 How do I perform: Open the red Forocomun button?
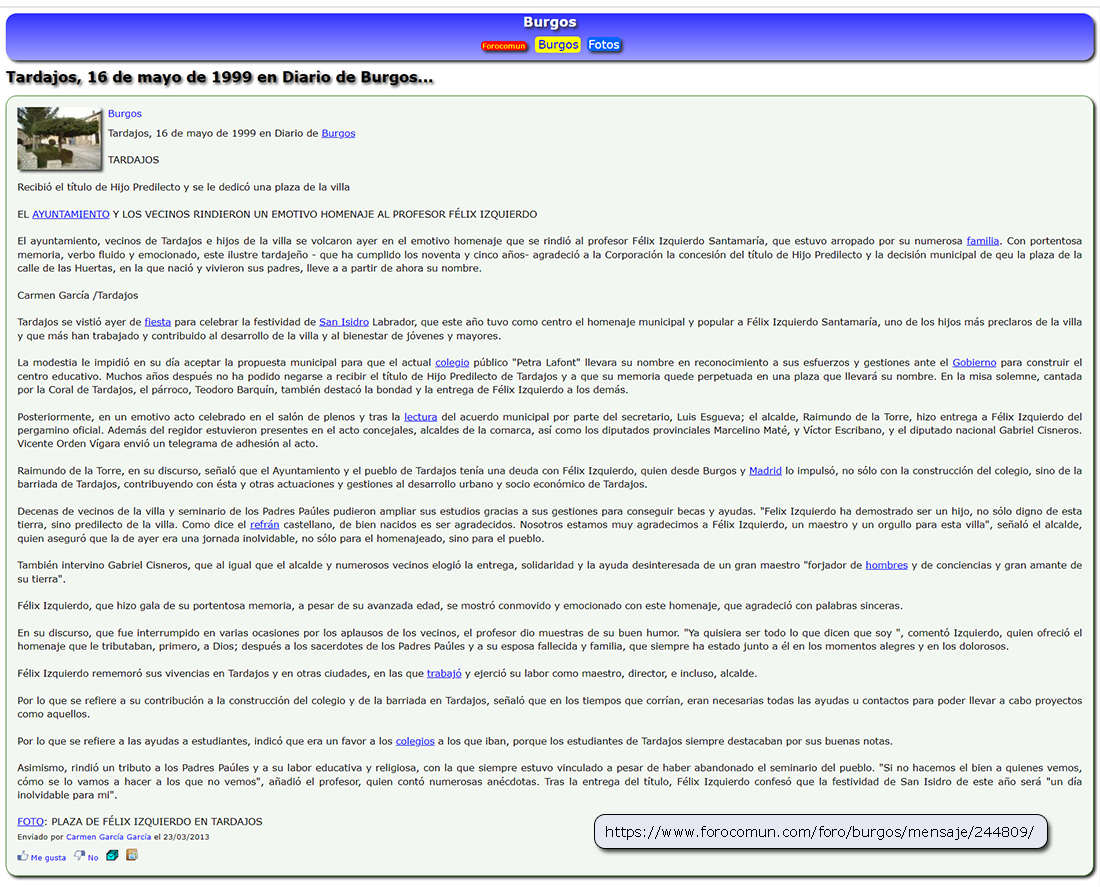tap(504, 46)
